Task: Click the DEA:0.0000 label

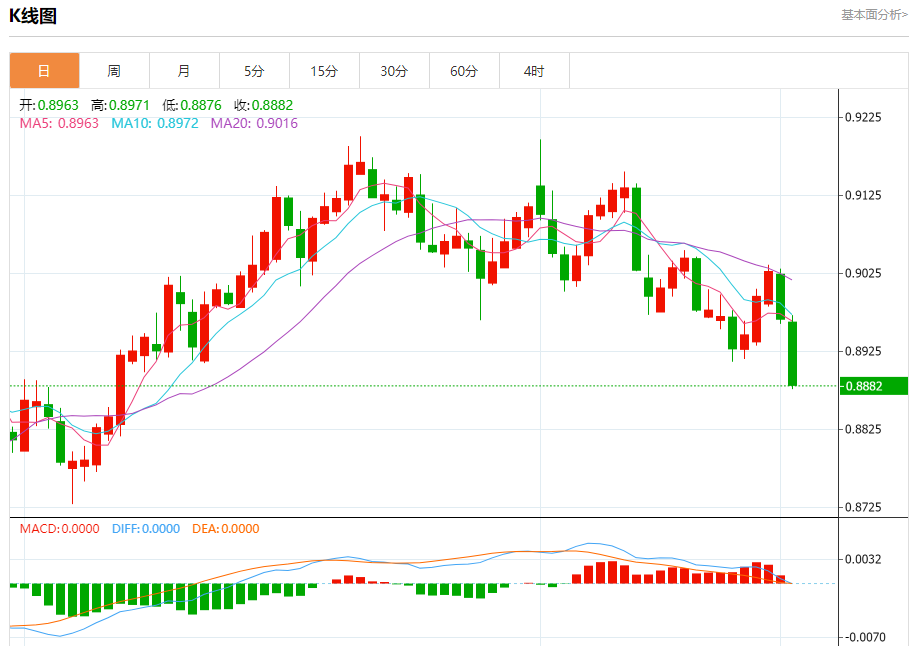Action: 225,529
